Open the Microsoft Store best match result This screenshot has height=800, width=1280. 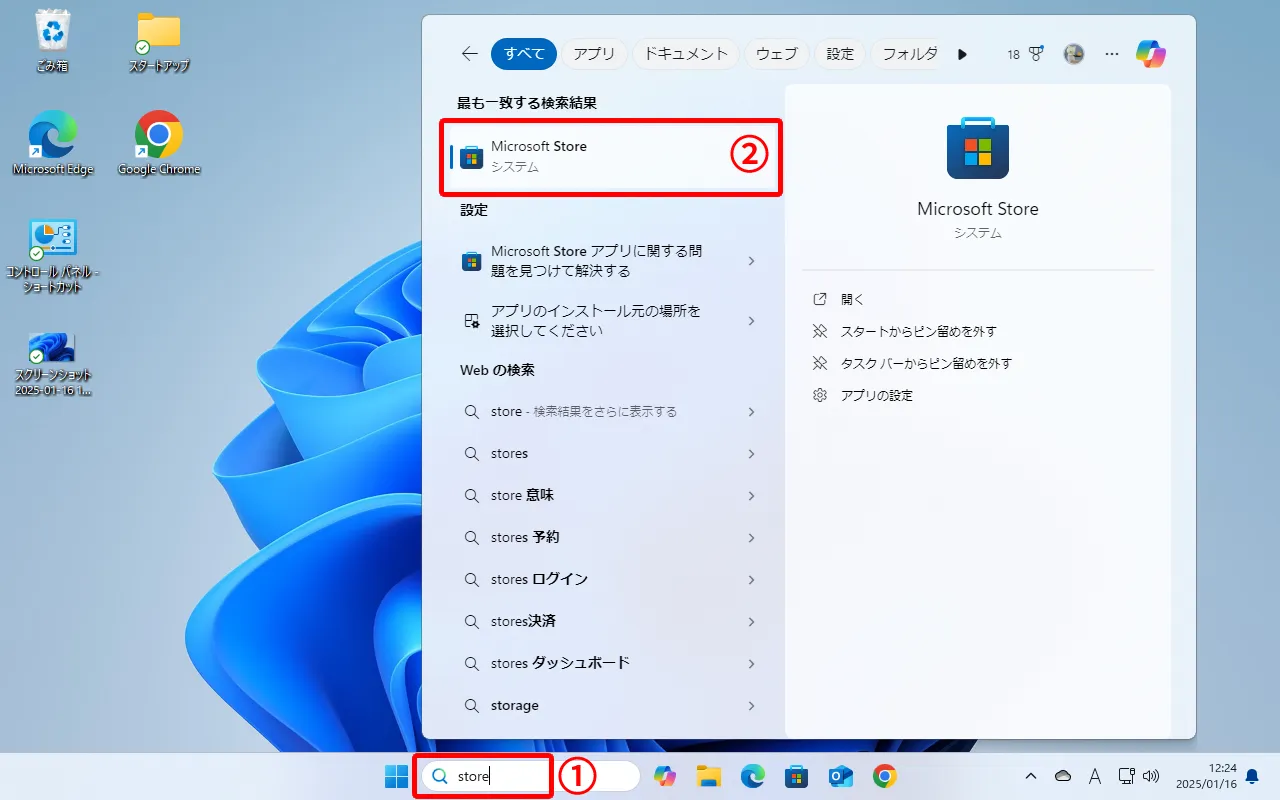click(611, 156)
